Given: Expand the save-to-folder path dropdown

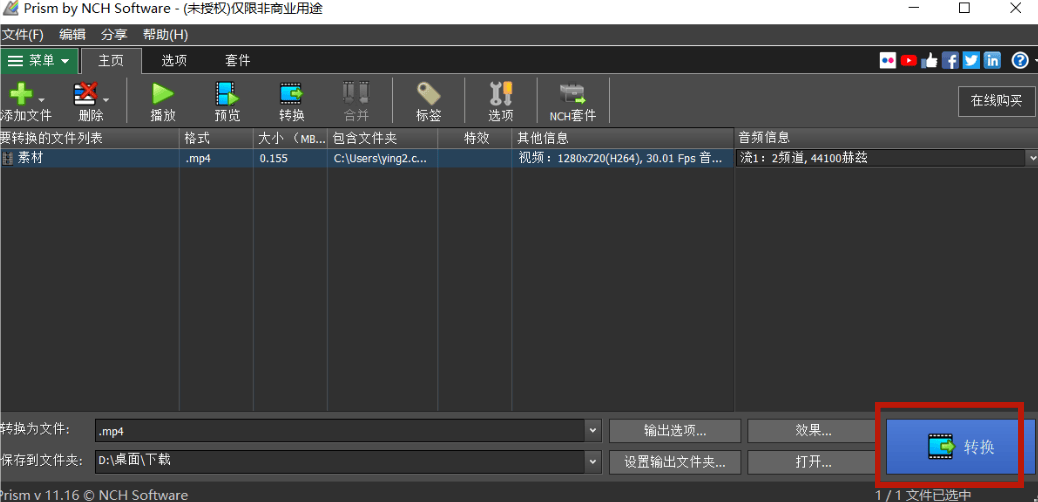Looking at the screenshot, I should point(592,461).
